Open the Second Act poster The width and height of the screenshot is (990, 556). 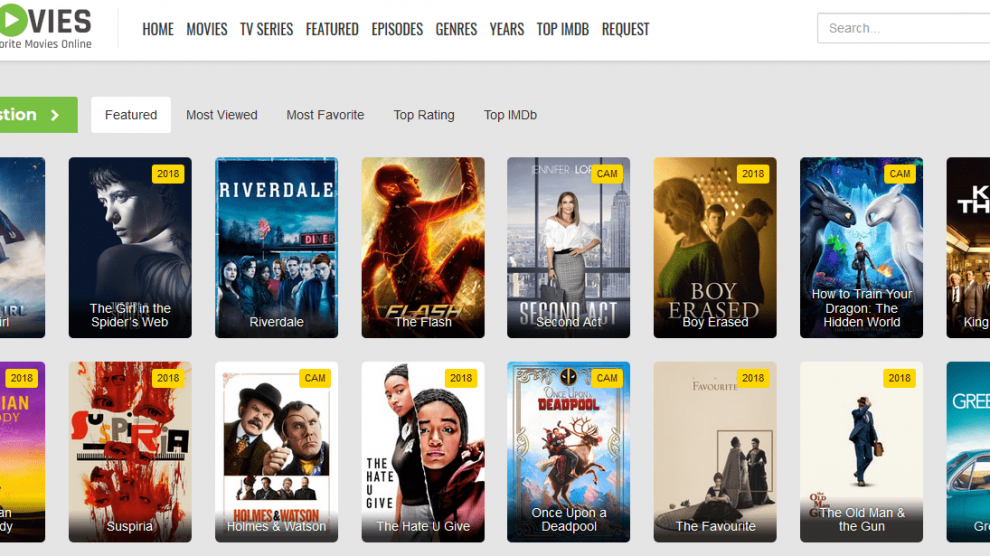click(x=568, y=247)
